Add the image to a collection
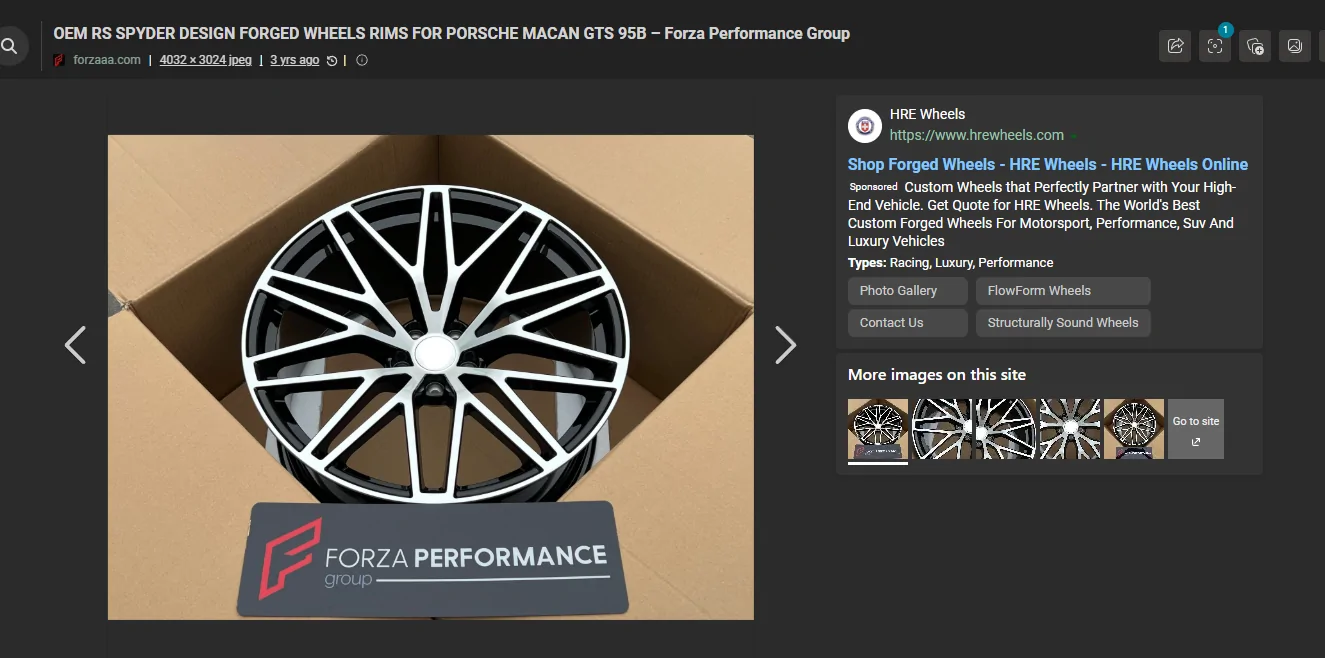This screenshot has height=658, width=1325. (1254, 46)
